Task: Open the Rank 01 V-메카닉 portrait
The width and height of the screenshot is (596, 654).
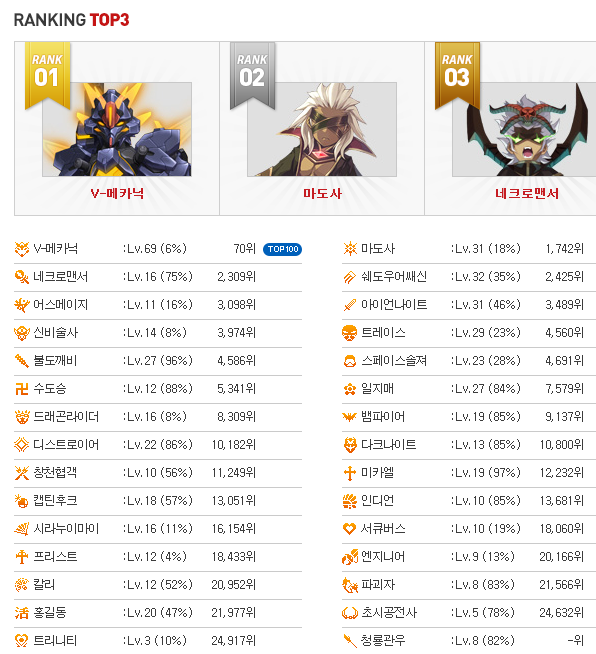Action: [117, 129]
